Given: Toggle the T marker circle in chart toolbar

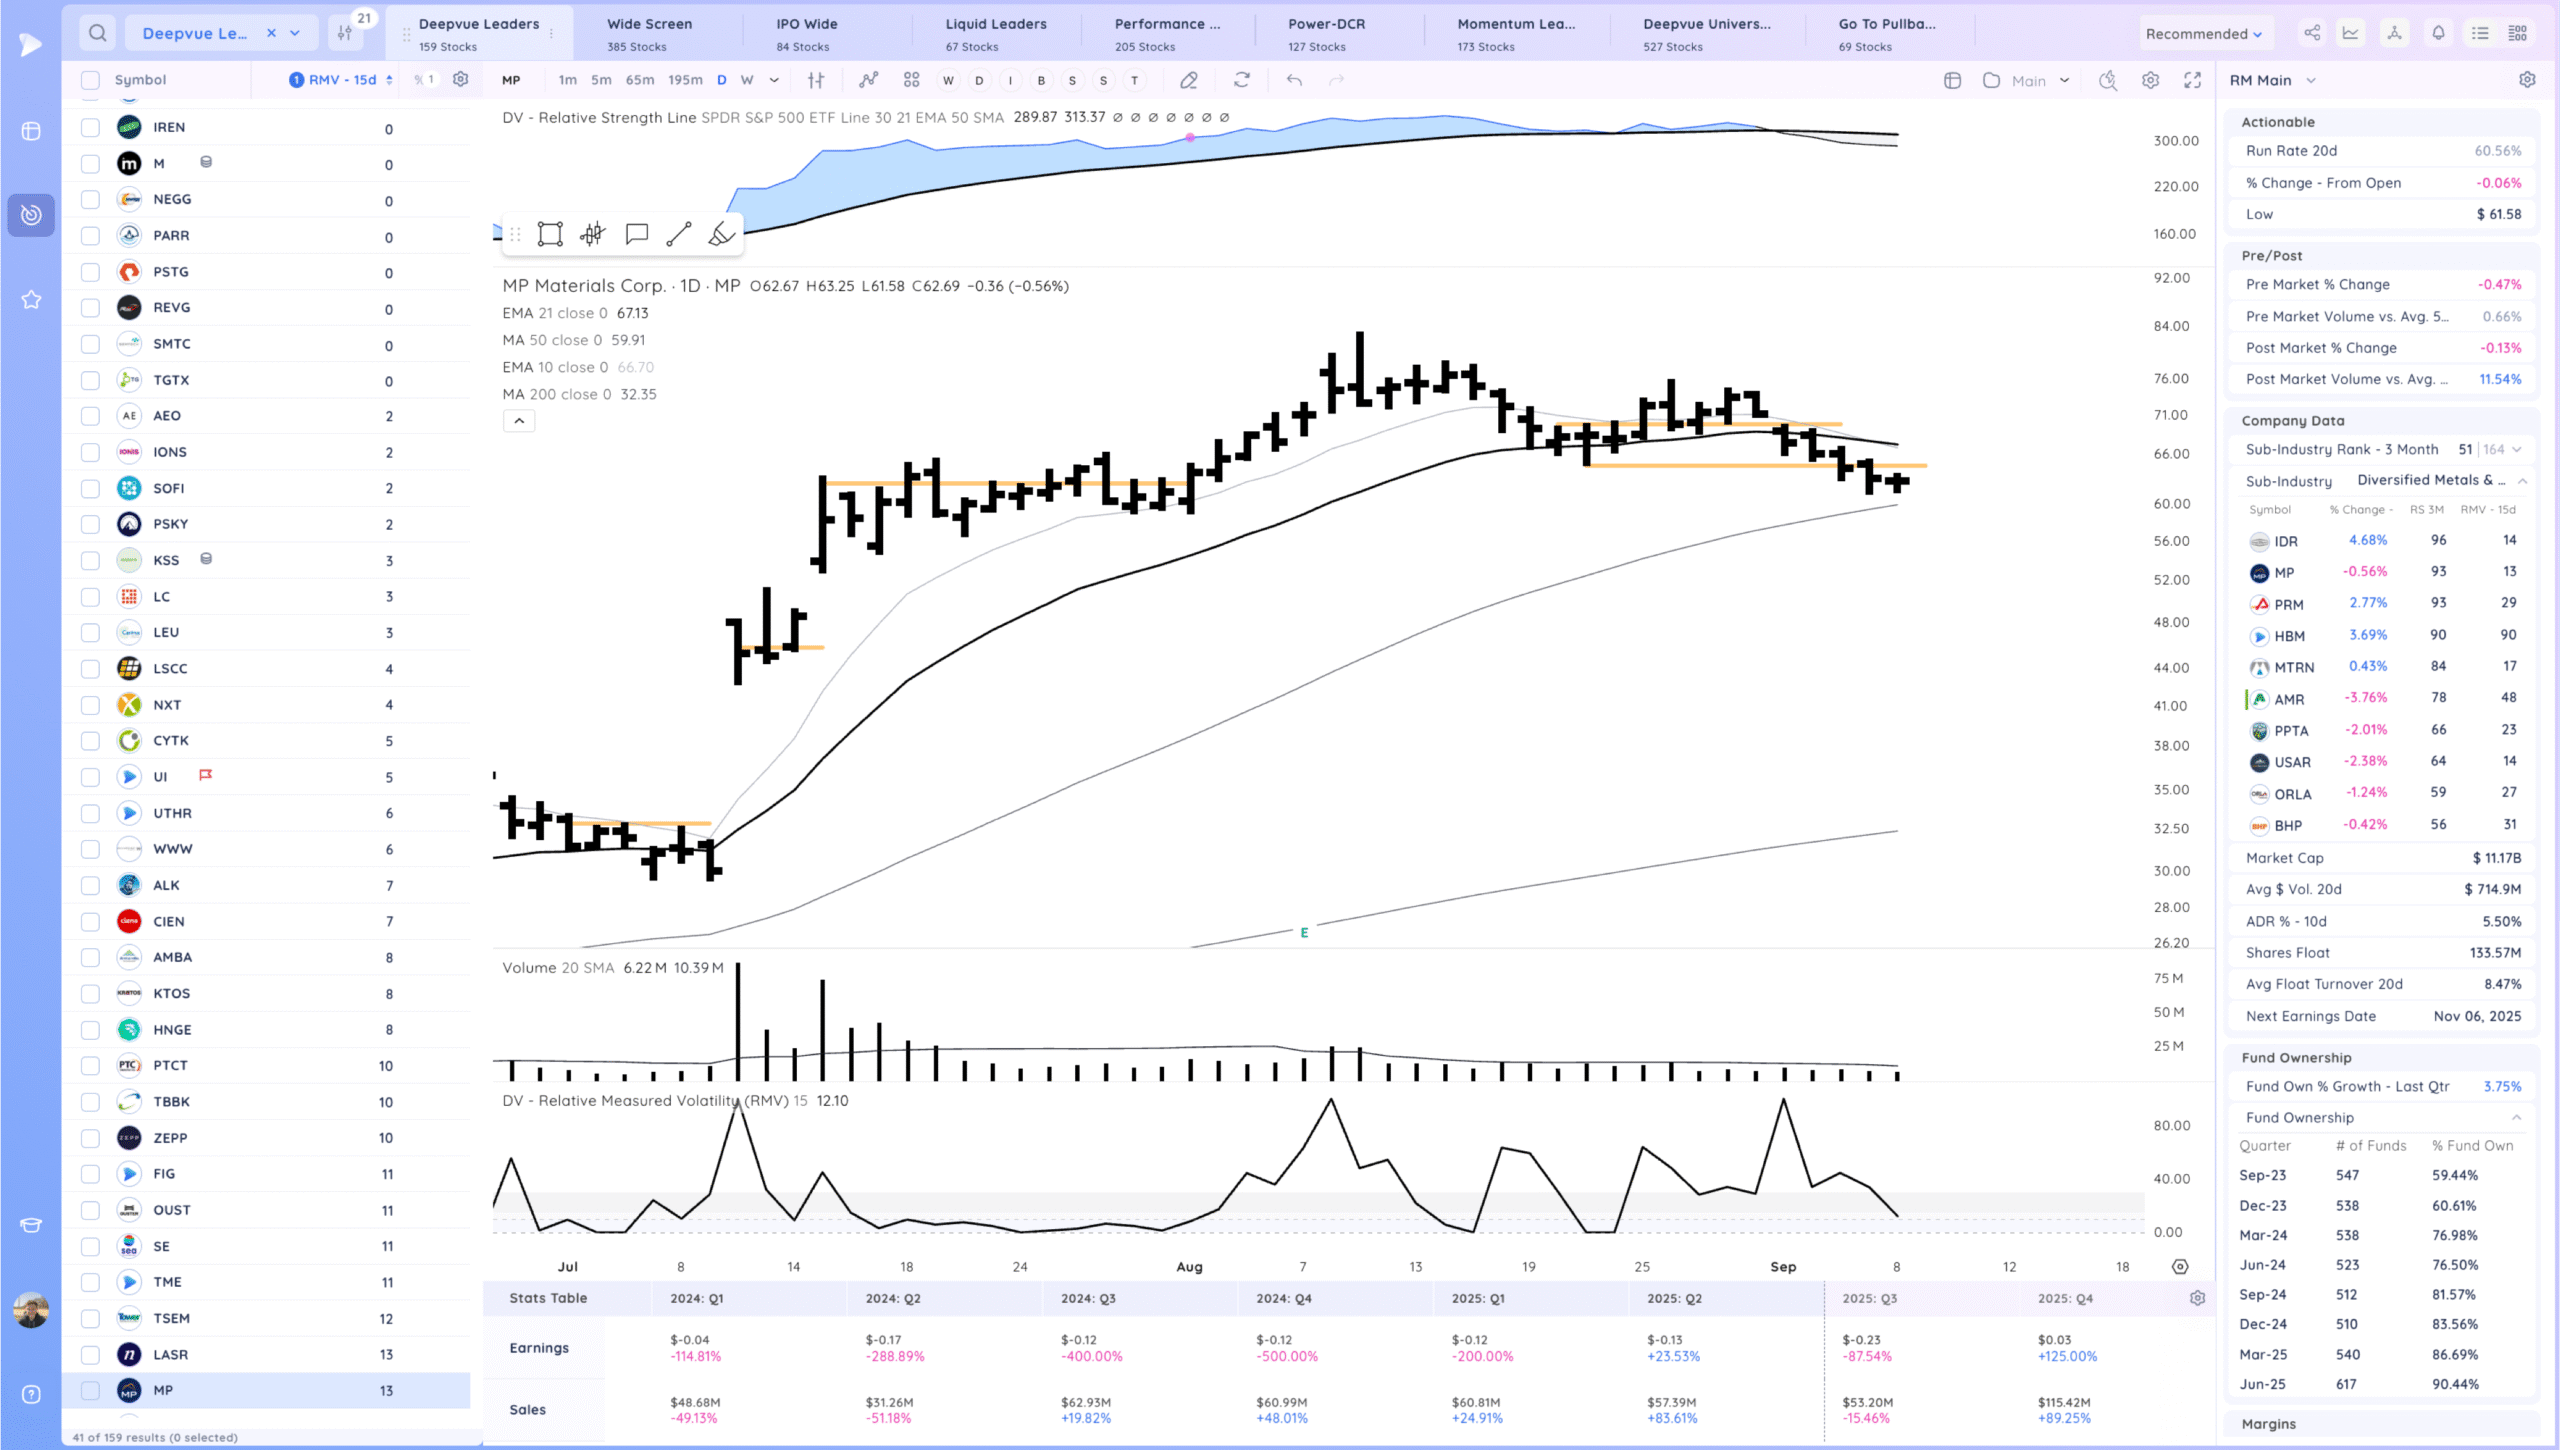Looking at the screenshot, I should tap(1134, 80).
